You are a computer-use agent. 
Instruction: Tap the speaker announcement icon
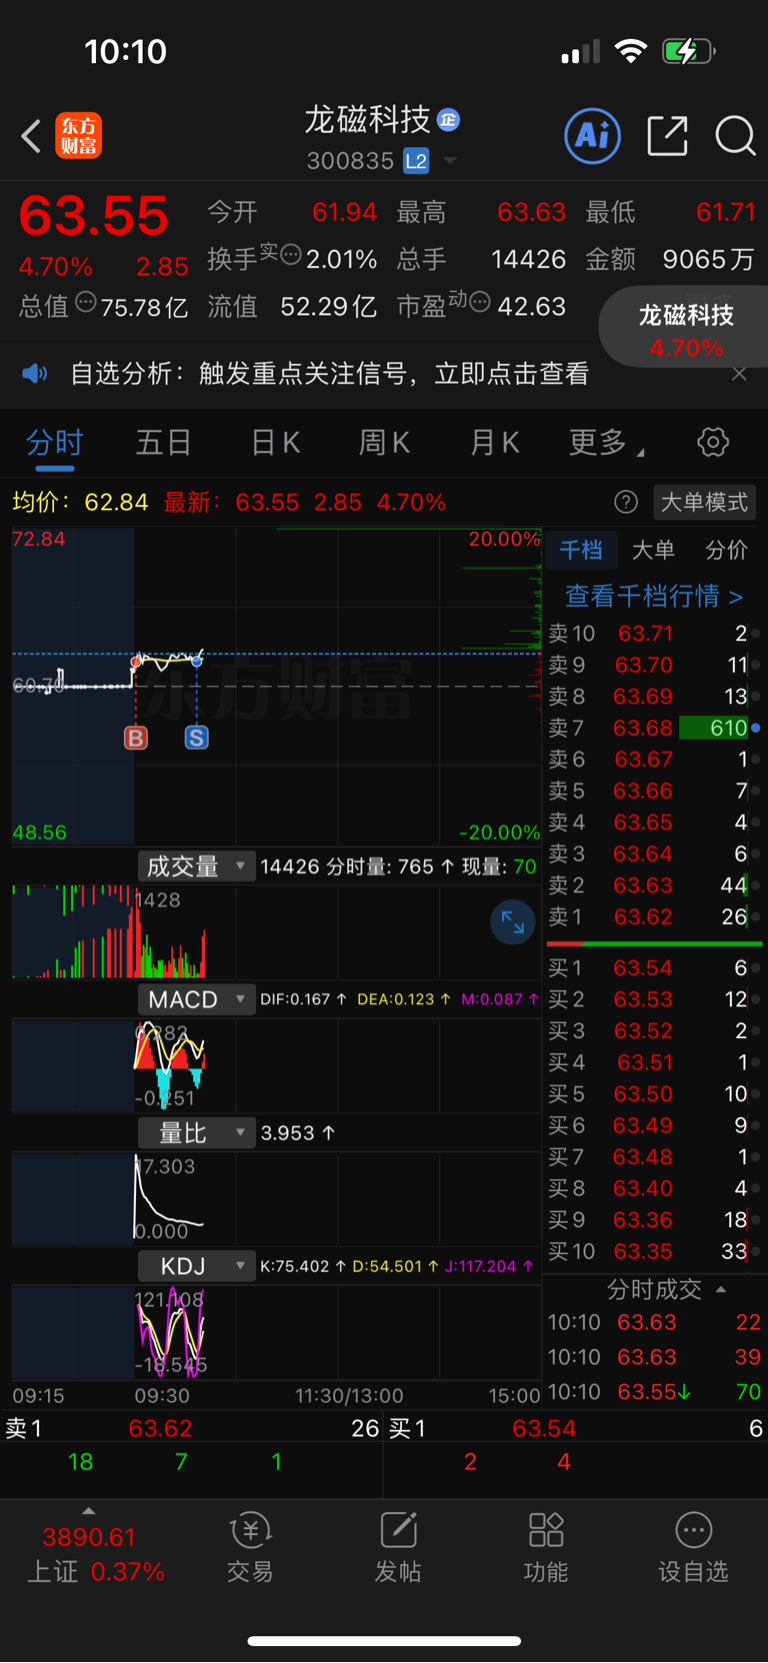[34, 374]
